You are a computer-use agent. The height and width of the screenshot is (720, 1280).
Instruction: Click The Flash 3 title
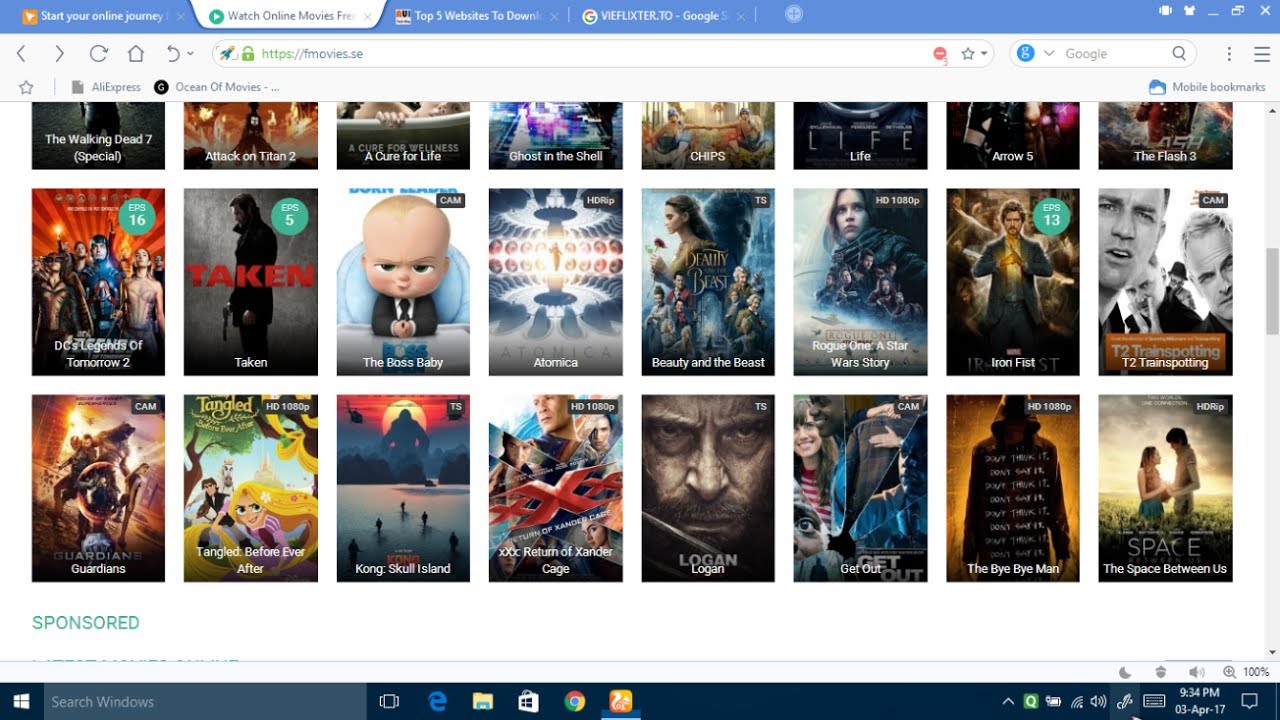point(1165,156)
